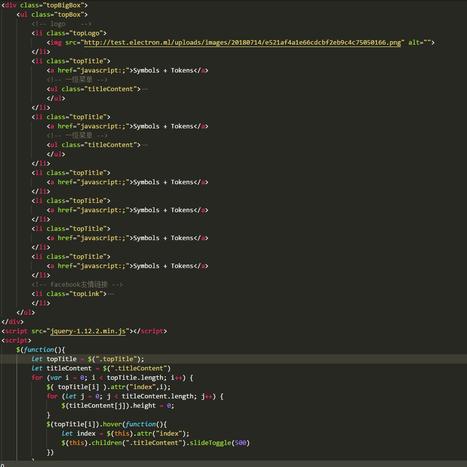The width and height of the screenshot is (467, 467).
Task: Click the let titleContent = $(".titleContent") line
Action: (x=101, y=368)
